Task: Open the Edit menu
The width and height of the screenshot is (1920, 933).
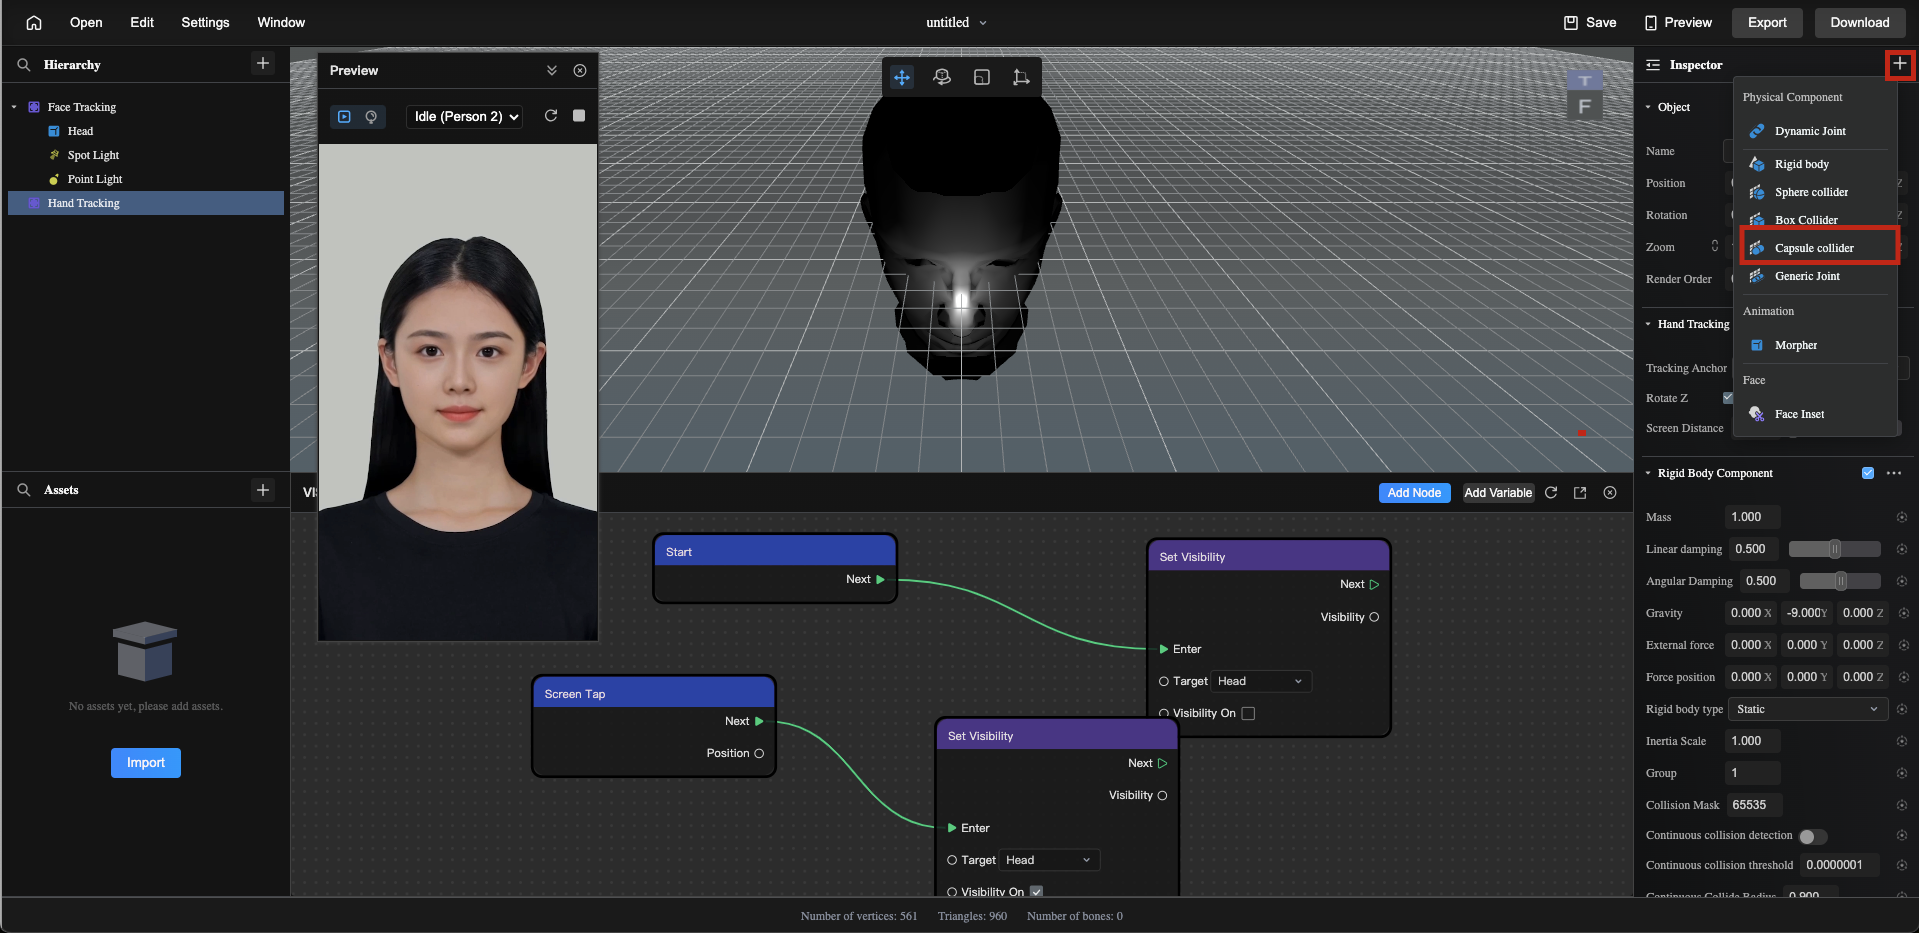Action: pyautogui.click(x=142, y=22)
